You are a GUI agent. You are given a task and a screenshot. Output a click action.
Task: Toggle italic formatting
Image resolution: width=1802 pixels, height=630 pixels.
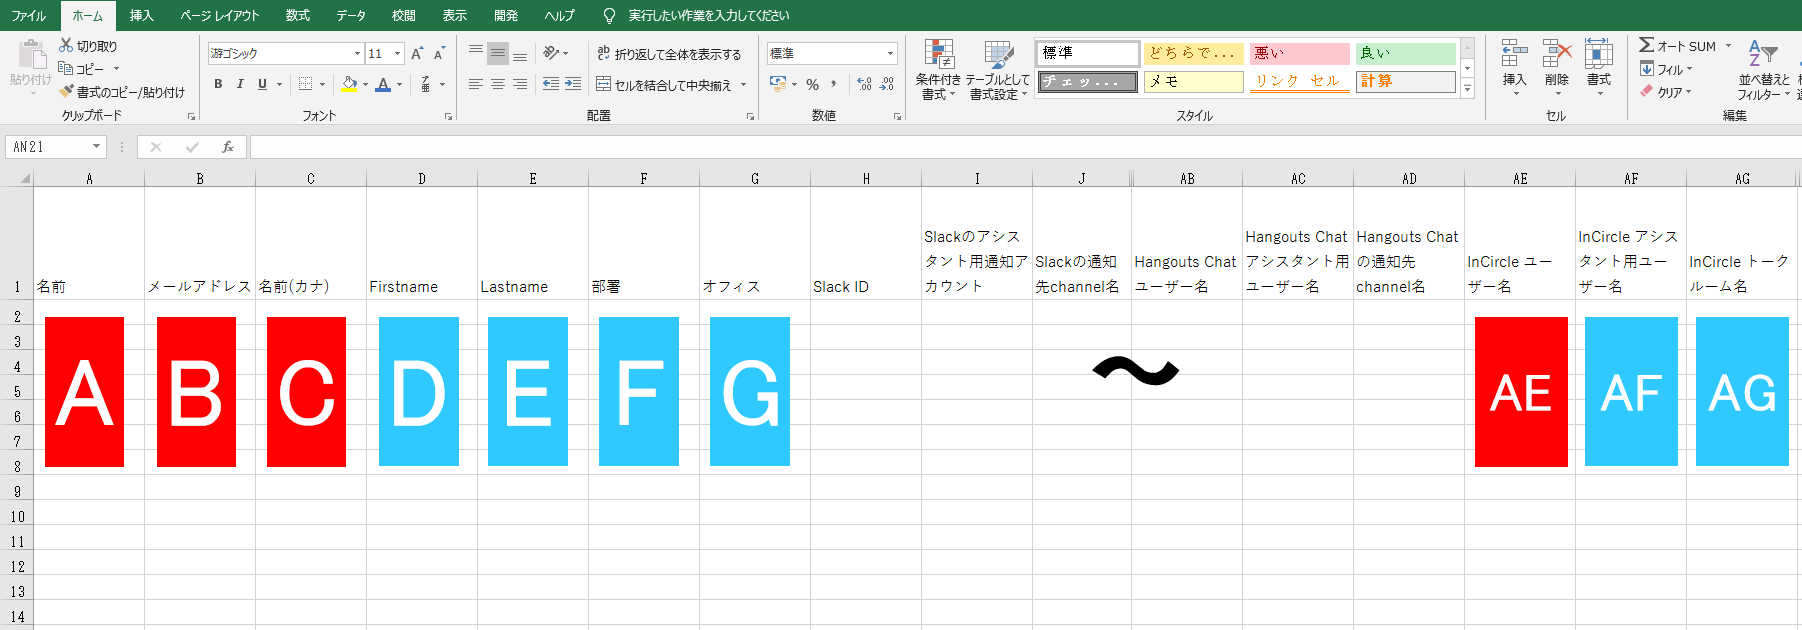(x=240, y=85)
